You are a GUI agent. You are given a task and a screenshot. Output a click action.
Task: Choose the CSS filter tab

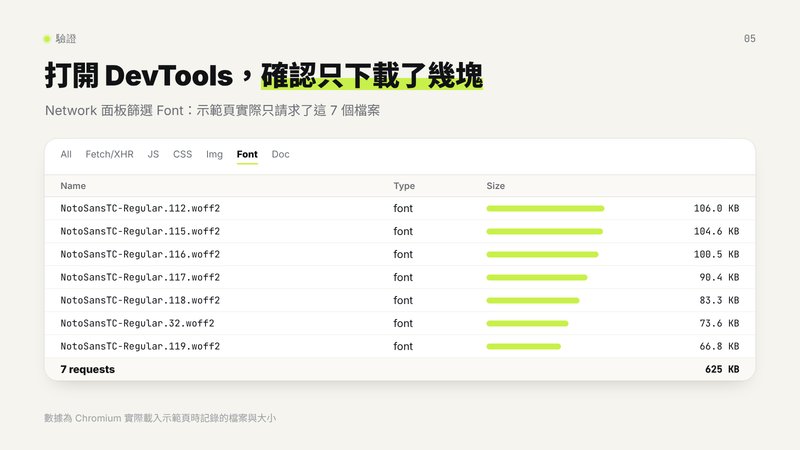182,154
